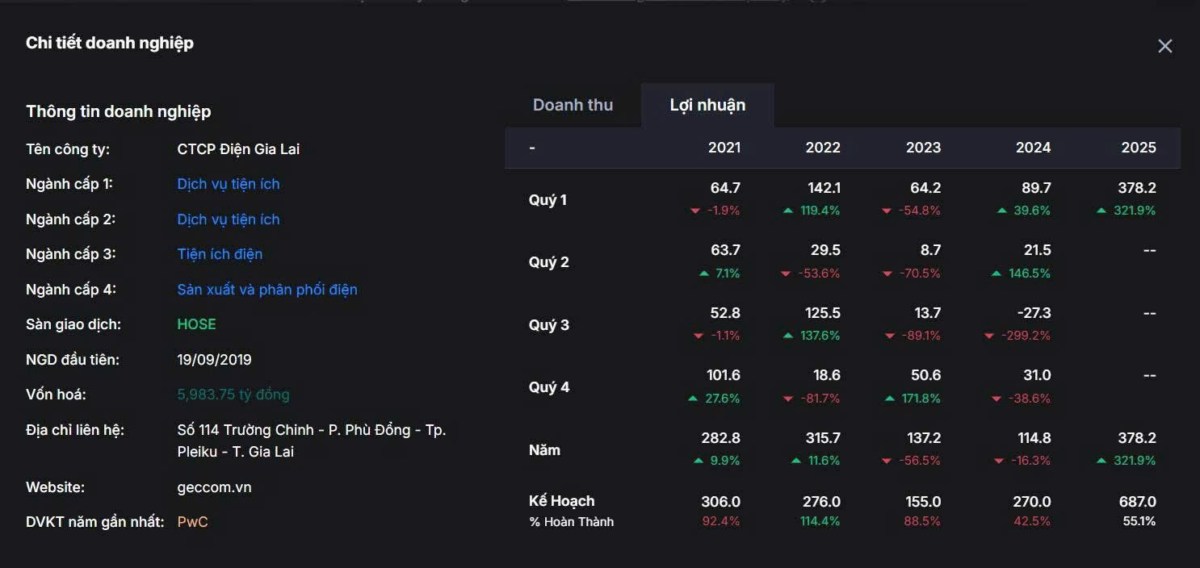Screen dimensions: 1200x568
Task: Click the Tiện ích điện link
Action: tap(220, 254)
